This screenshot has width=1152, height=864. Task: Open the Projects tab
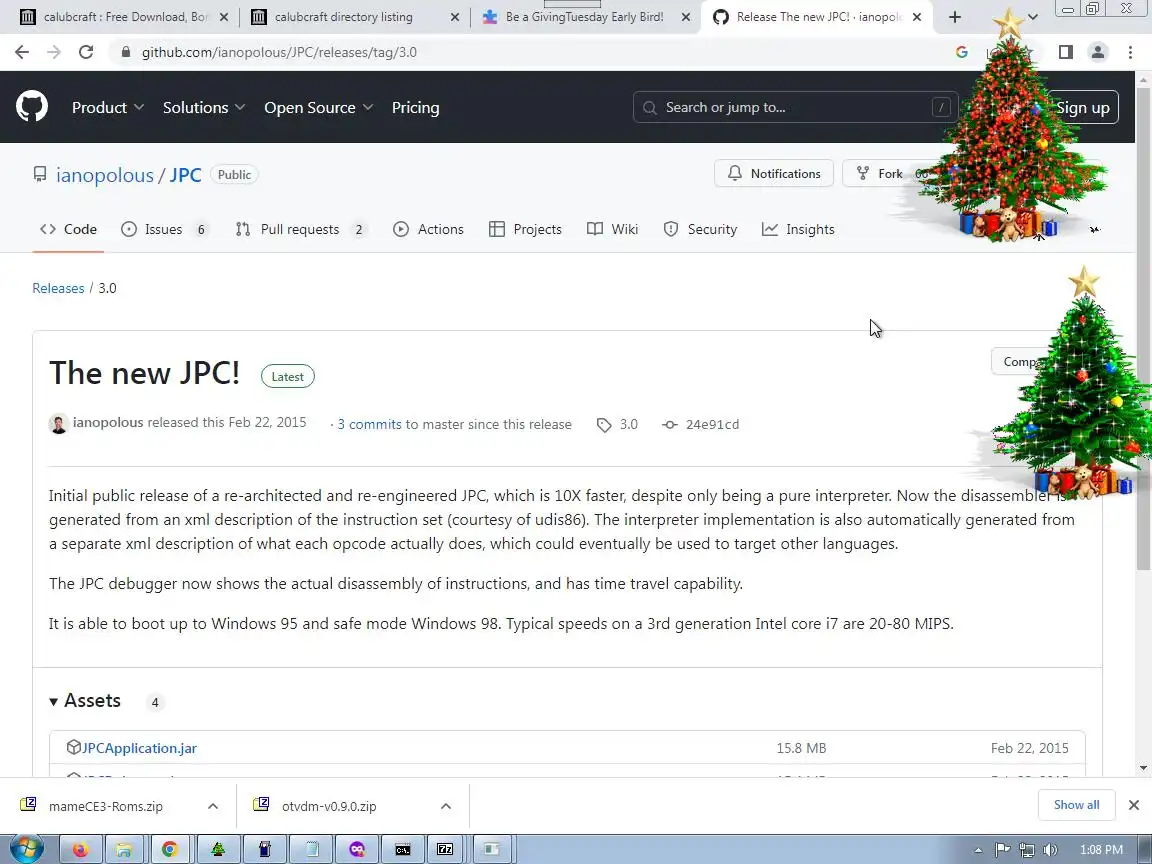525,229
